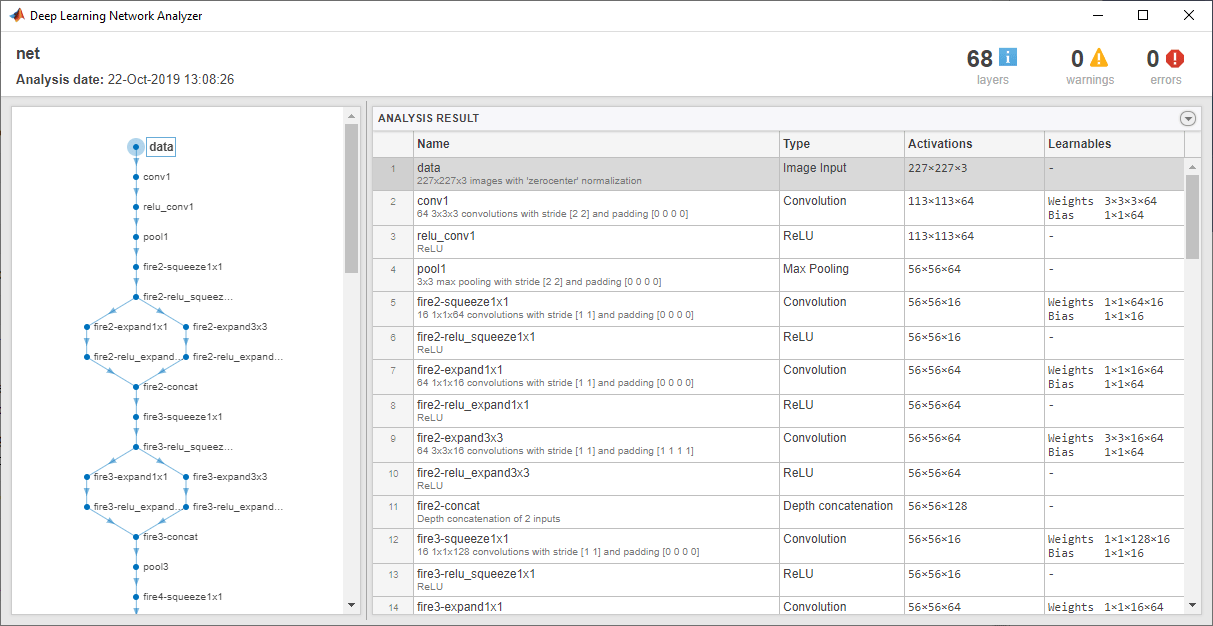This screenshot has width=1213, height=626.
Task: Select the fire2-expand3x3 graph node
Action: (x=229, y=327)
